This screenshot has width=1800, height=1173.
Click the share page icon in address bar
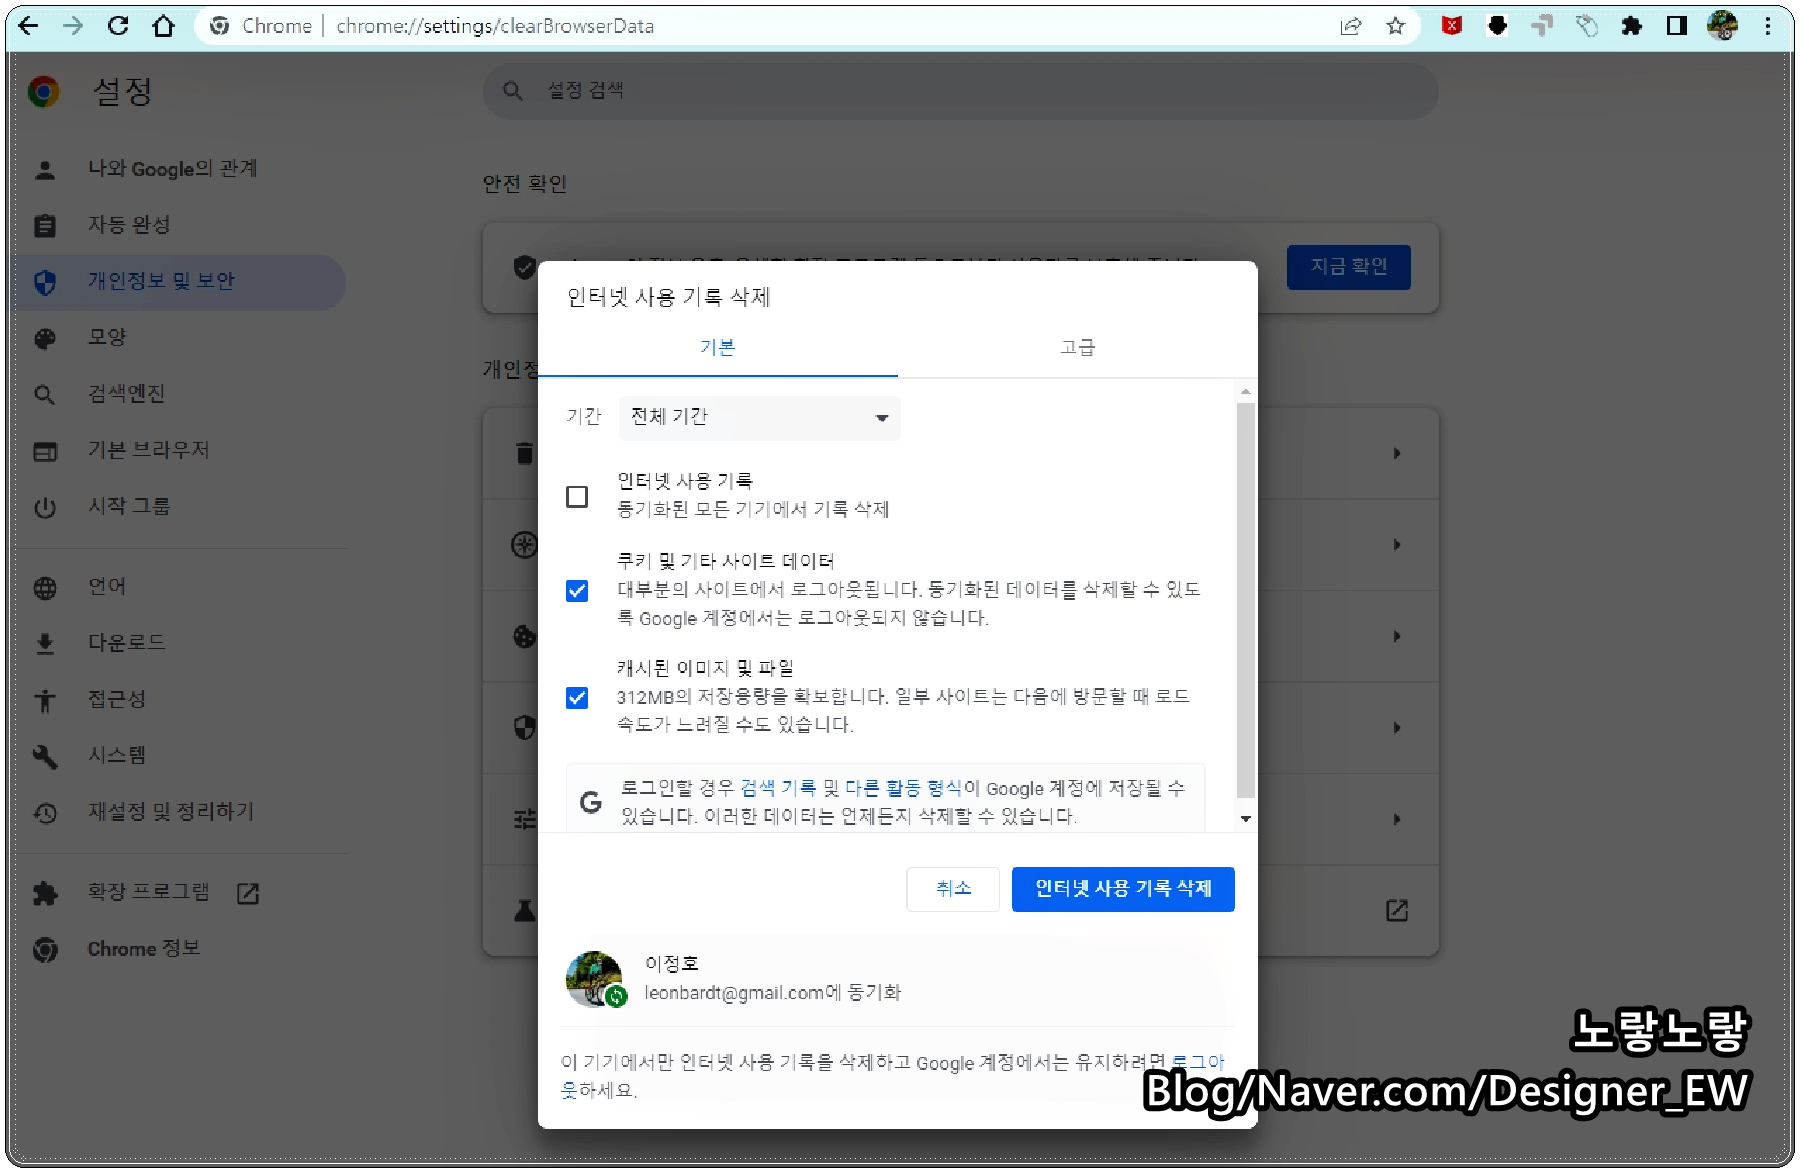click(x=1351, y=26)
